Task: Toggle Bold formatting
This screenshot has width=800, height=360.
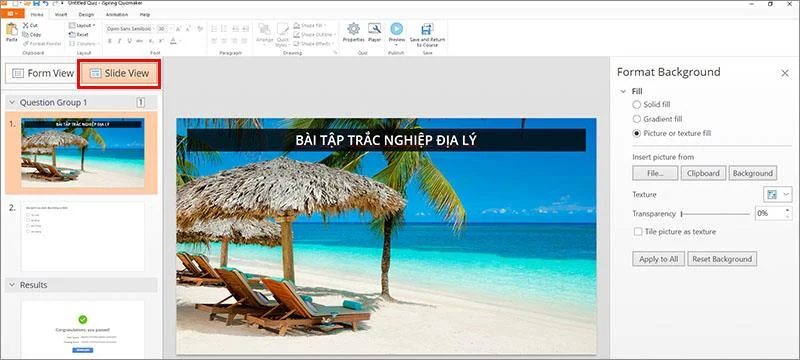Action: [x=109, y=41]
